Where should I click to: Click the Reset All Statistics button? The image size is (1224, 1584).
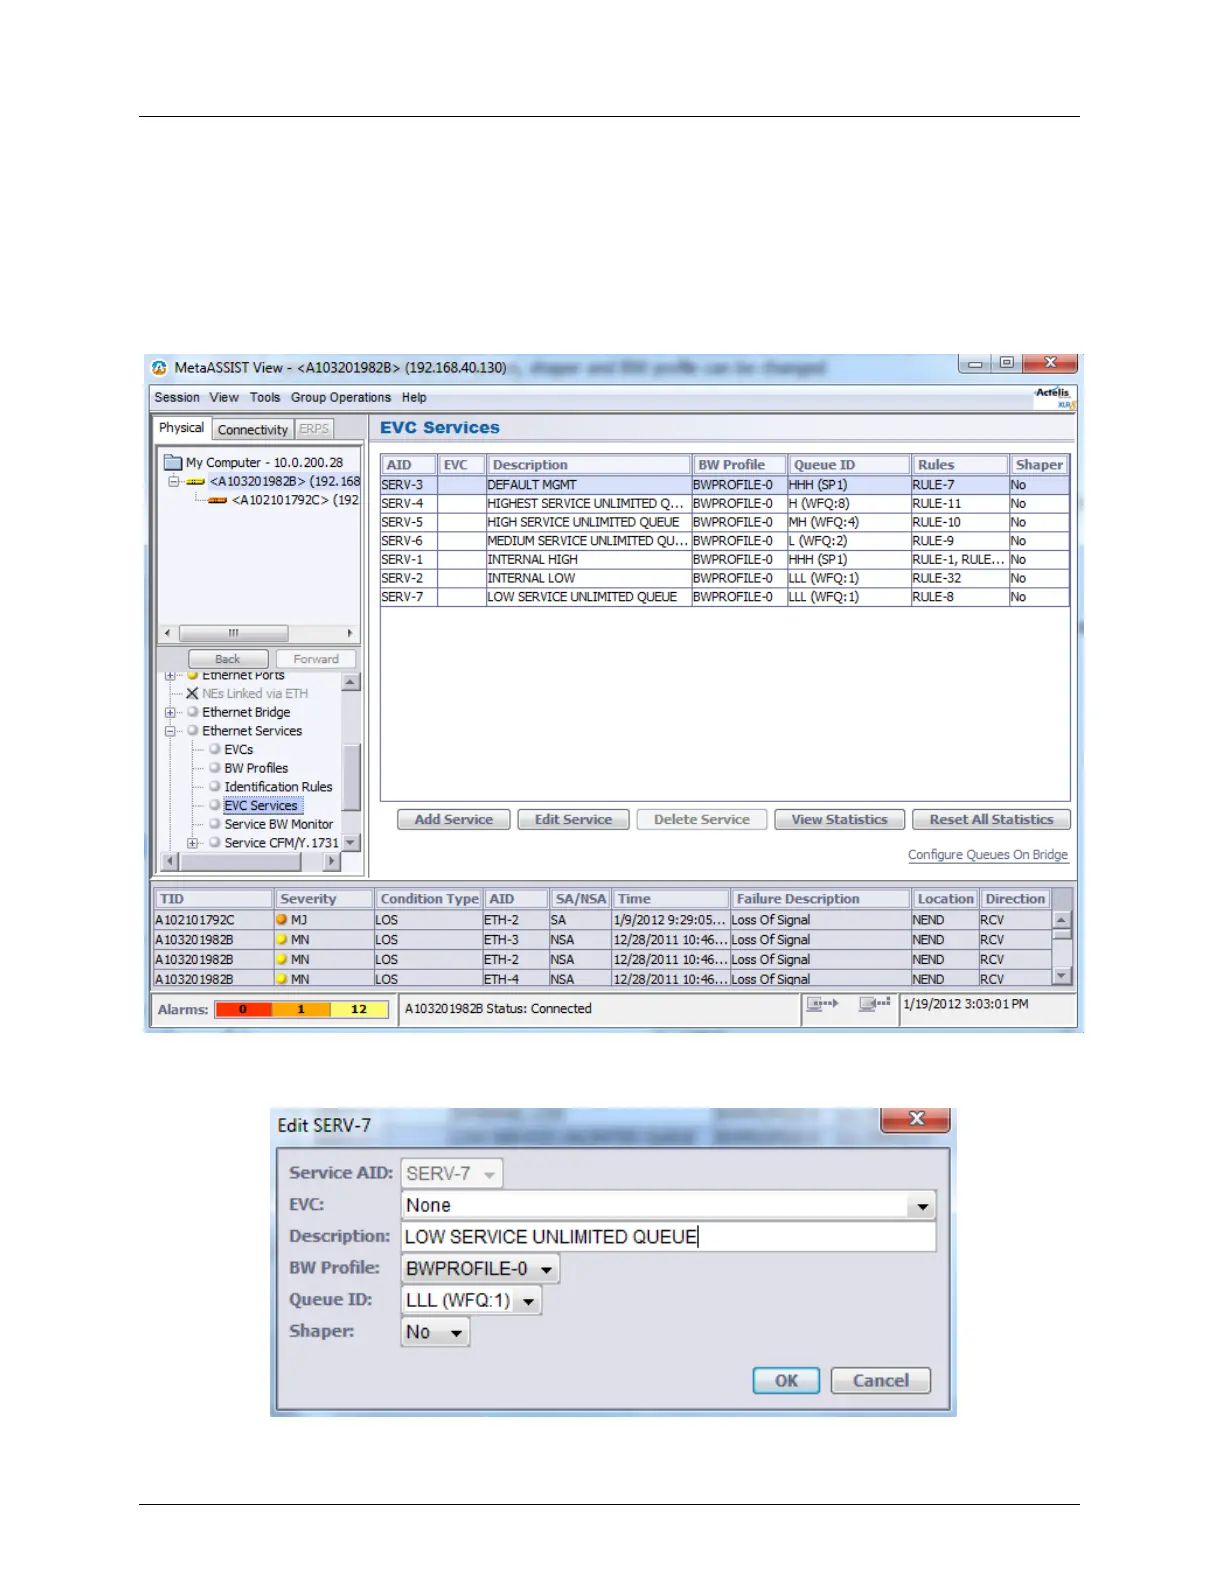991,820
